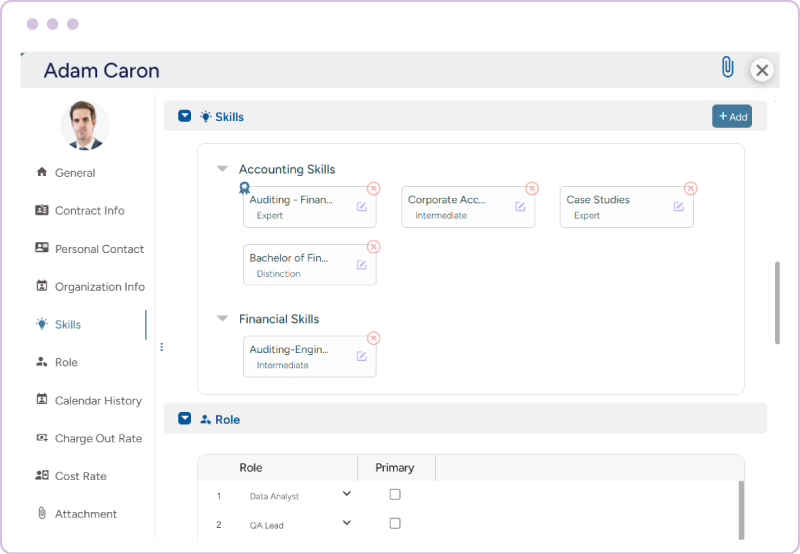Click Intermediate under Corporate Acc...
The height and width of the screenshot is (554, 800).
(441, 215)
